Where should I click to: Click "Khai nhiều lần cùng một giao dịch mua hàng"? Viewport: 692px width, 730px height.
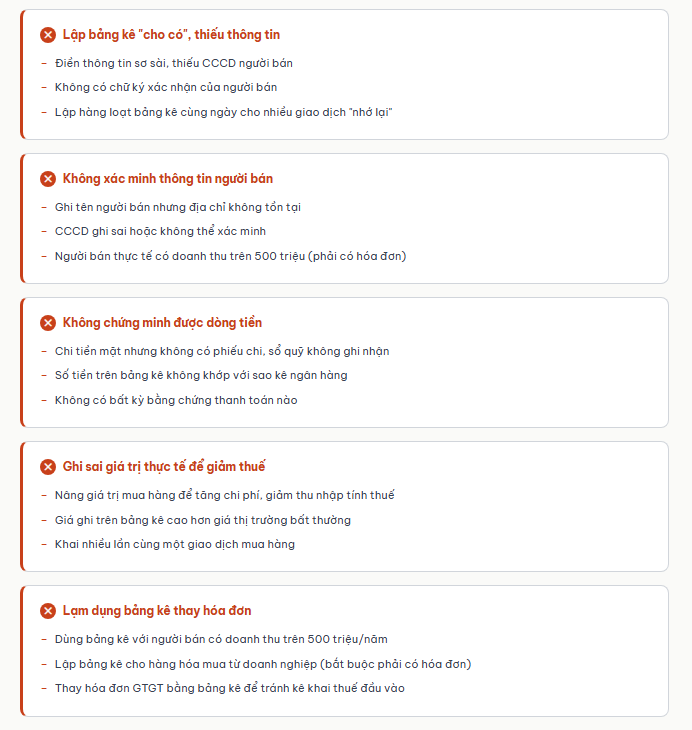[x=174, y=544]
